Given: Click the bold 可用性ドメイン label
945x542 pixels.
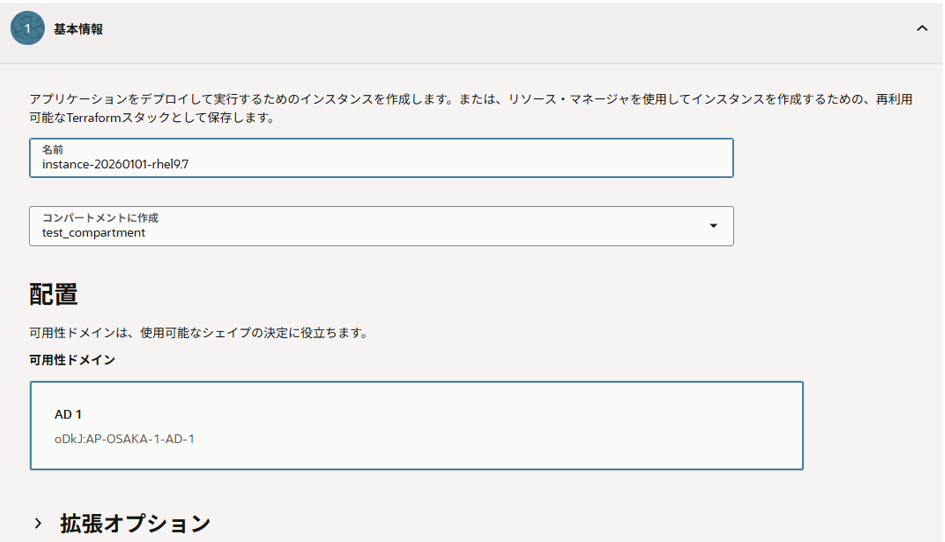Looking at the screenshot, I should click(x=72, y=360).
